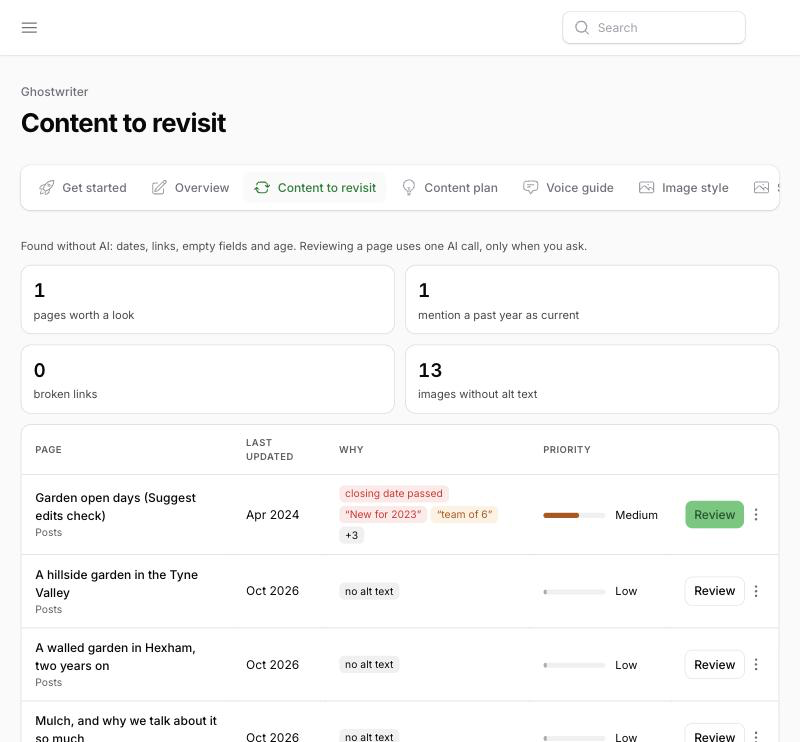The width and height of the screenshot is (800, 742).
Task: Go to the Content plan tab
Action: tap(449, 188)
